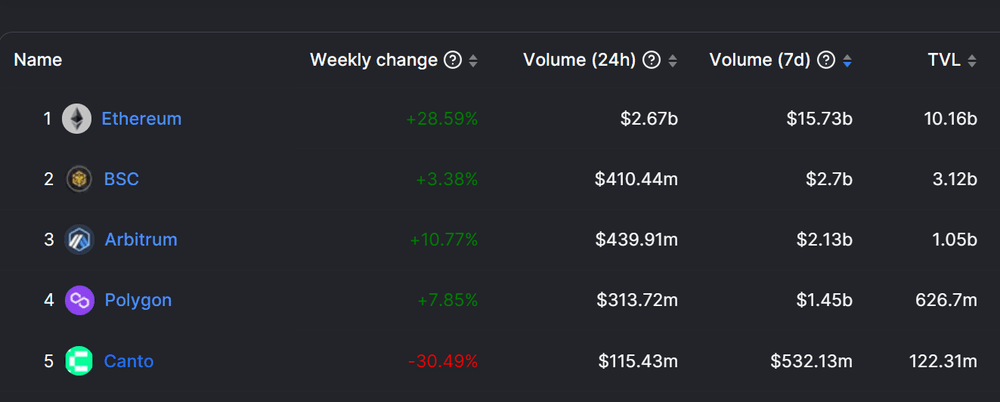Click Canto's -30.49% weekly change value
Image resolution: width=1000 pixels, height=402 pixels.
pos(443,361)
